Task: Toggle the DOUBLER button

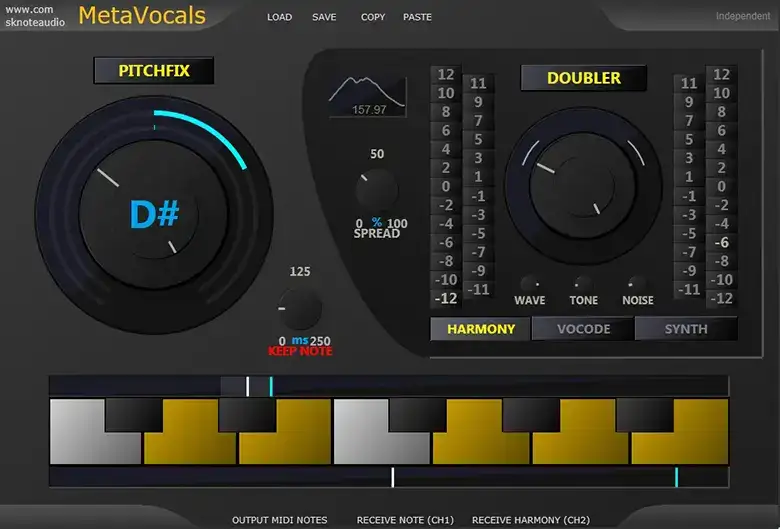Action: coord(584,78)
